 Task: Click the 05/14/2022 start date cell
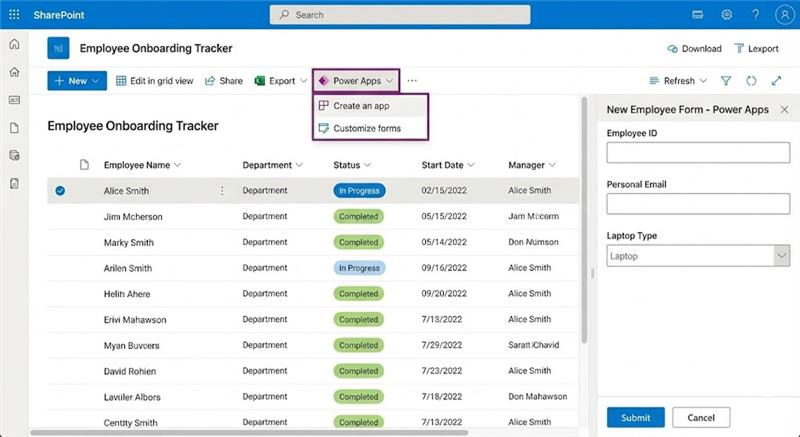[444, 242]
